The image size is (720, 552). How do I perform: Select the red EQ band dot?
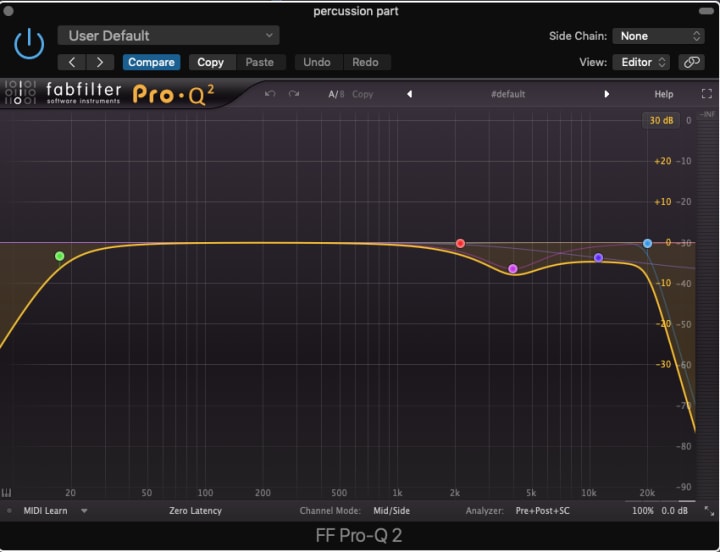(460, 243)
